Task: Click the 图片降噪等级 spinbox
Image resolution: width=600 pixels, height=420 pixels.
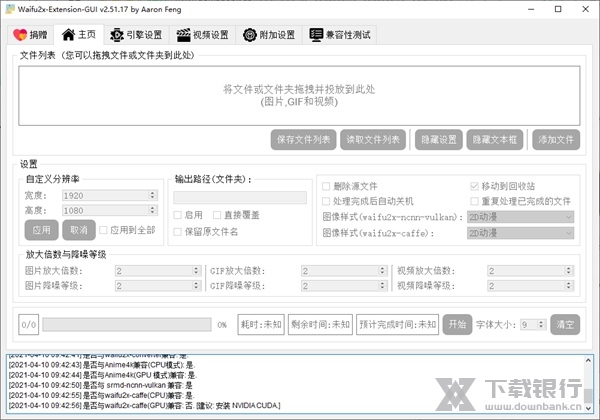Action: click(158, 286)
